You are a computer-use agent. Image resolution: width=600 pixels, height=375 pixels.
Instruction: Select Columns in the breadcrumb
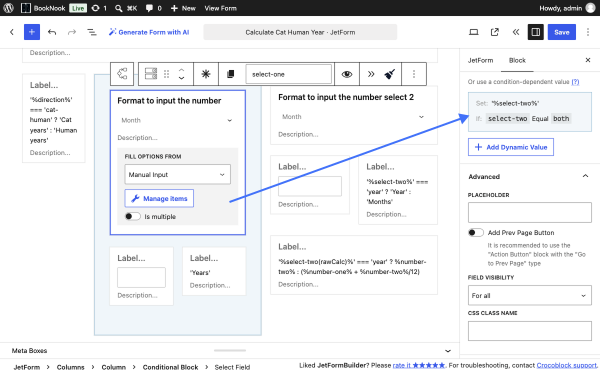click(x=70, y=367)
